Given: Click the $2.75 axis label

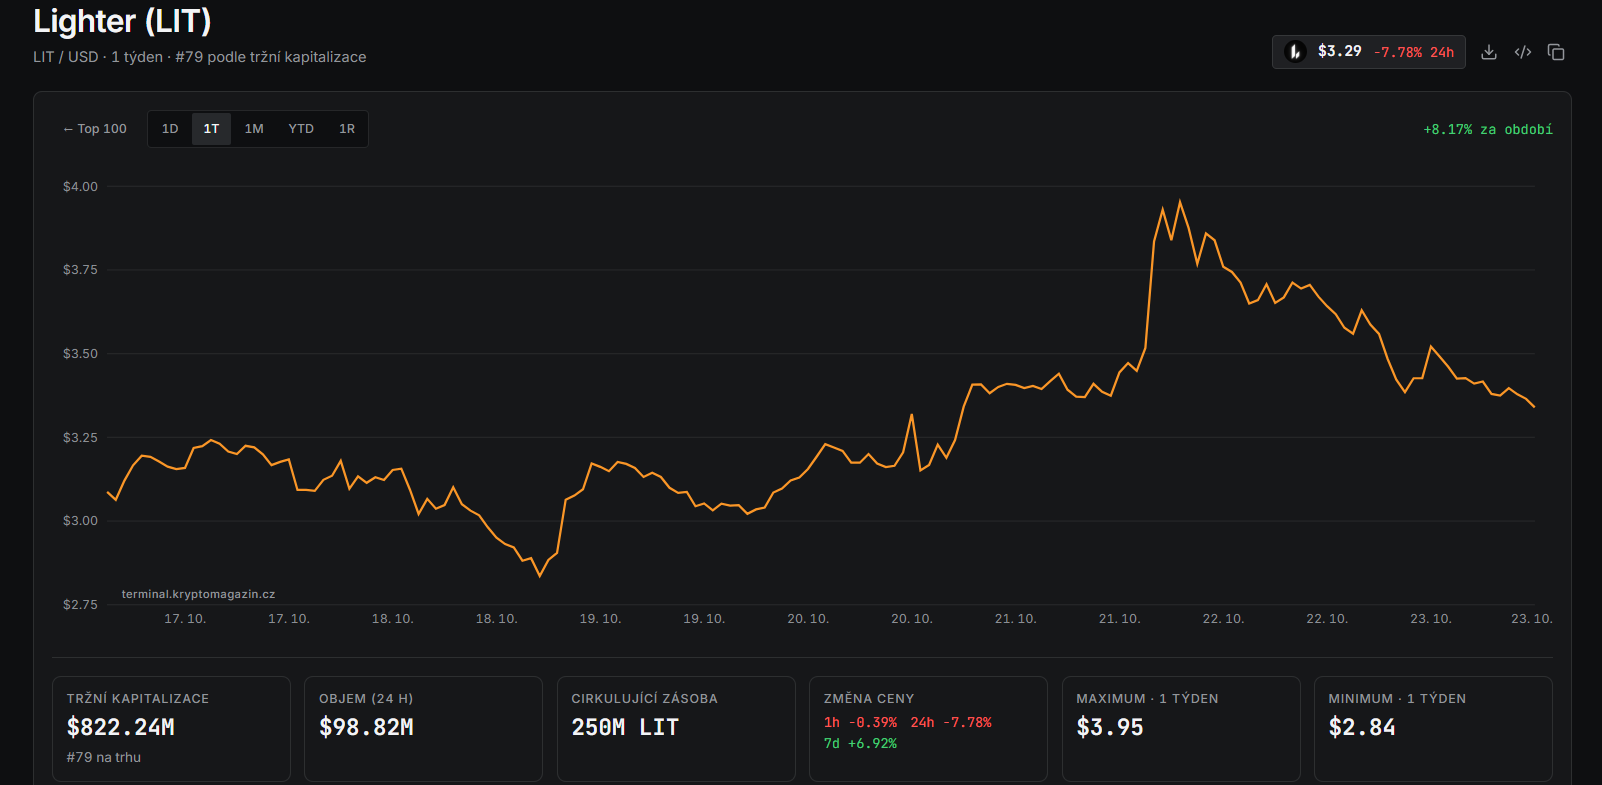Looking at the screenshot, I should 80,605.
